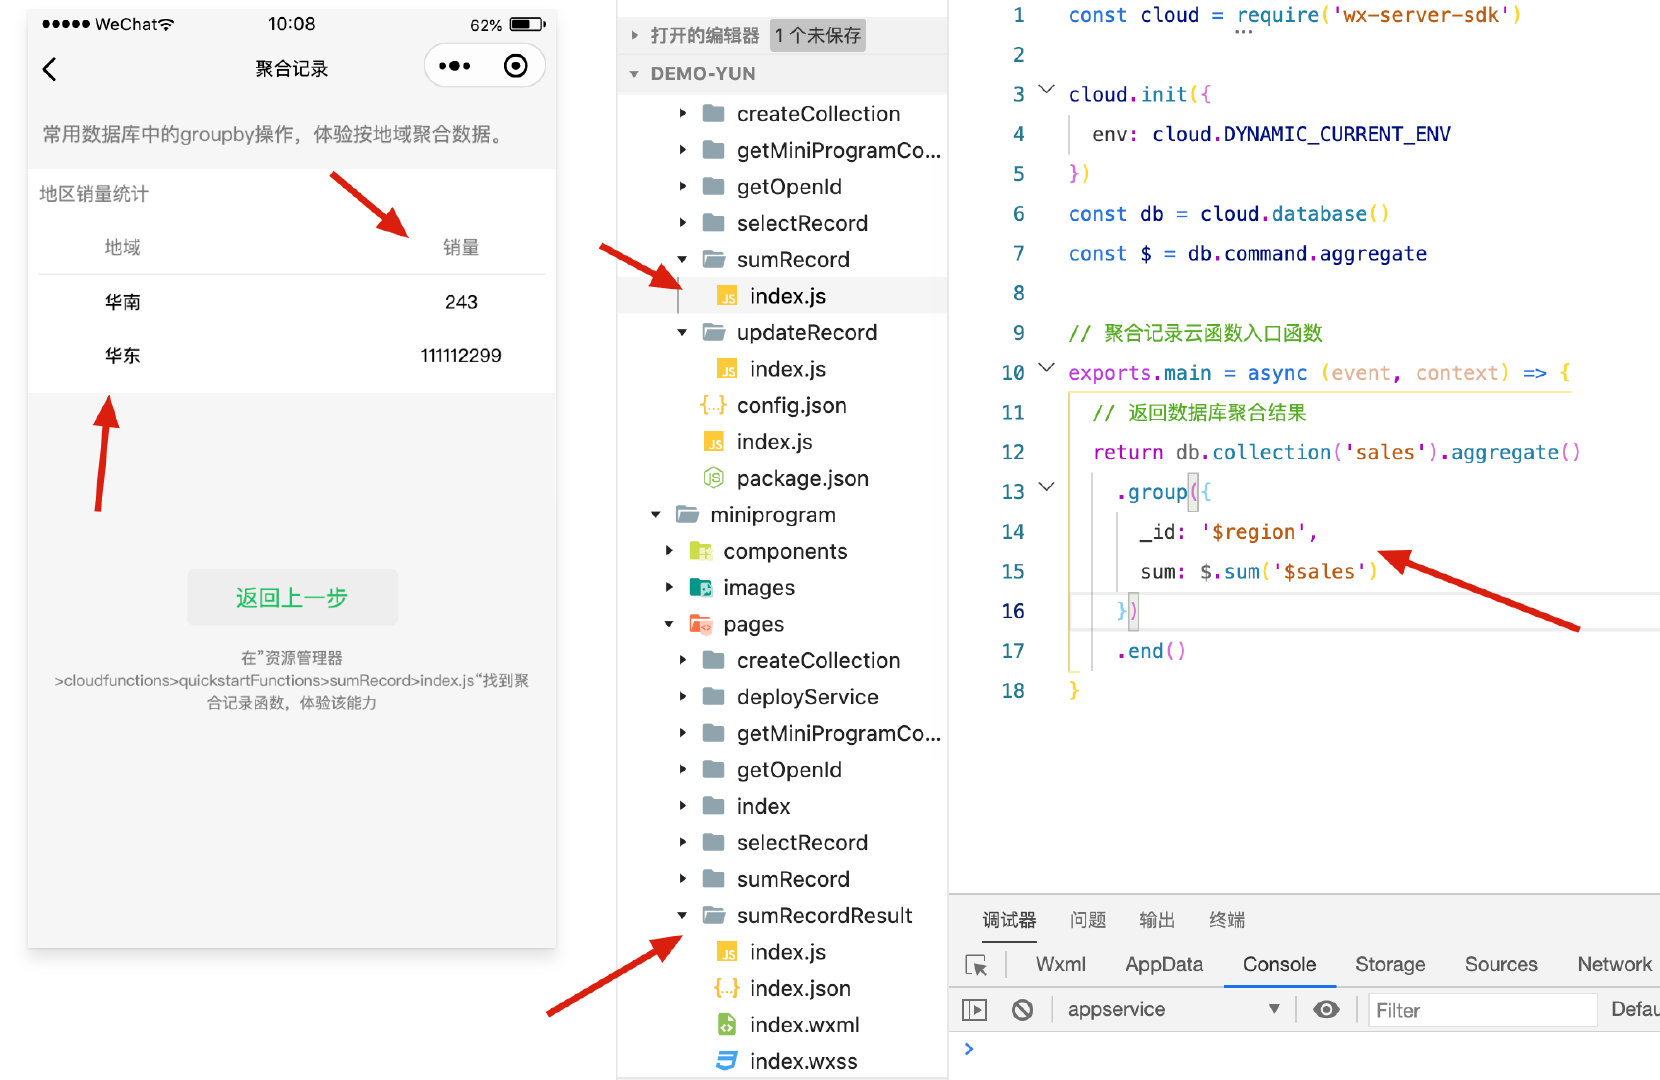This screenshot has width=1660, height=1080.
Task: Open the Network devtools tab
Action: [x=1614, y=964]
